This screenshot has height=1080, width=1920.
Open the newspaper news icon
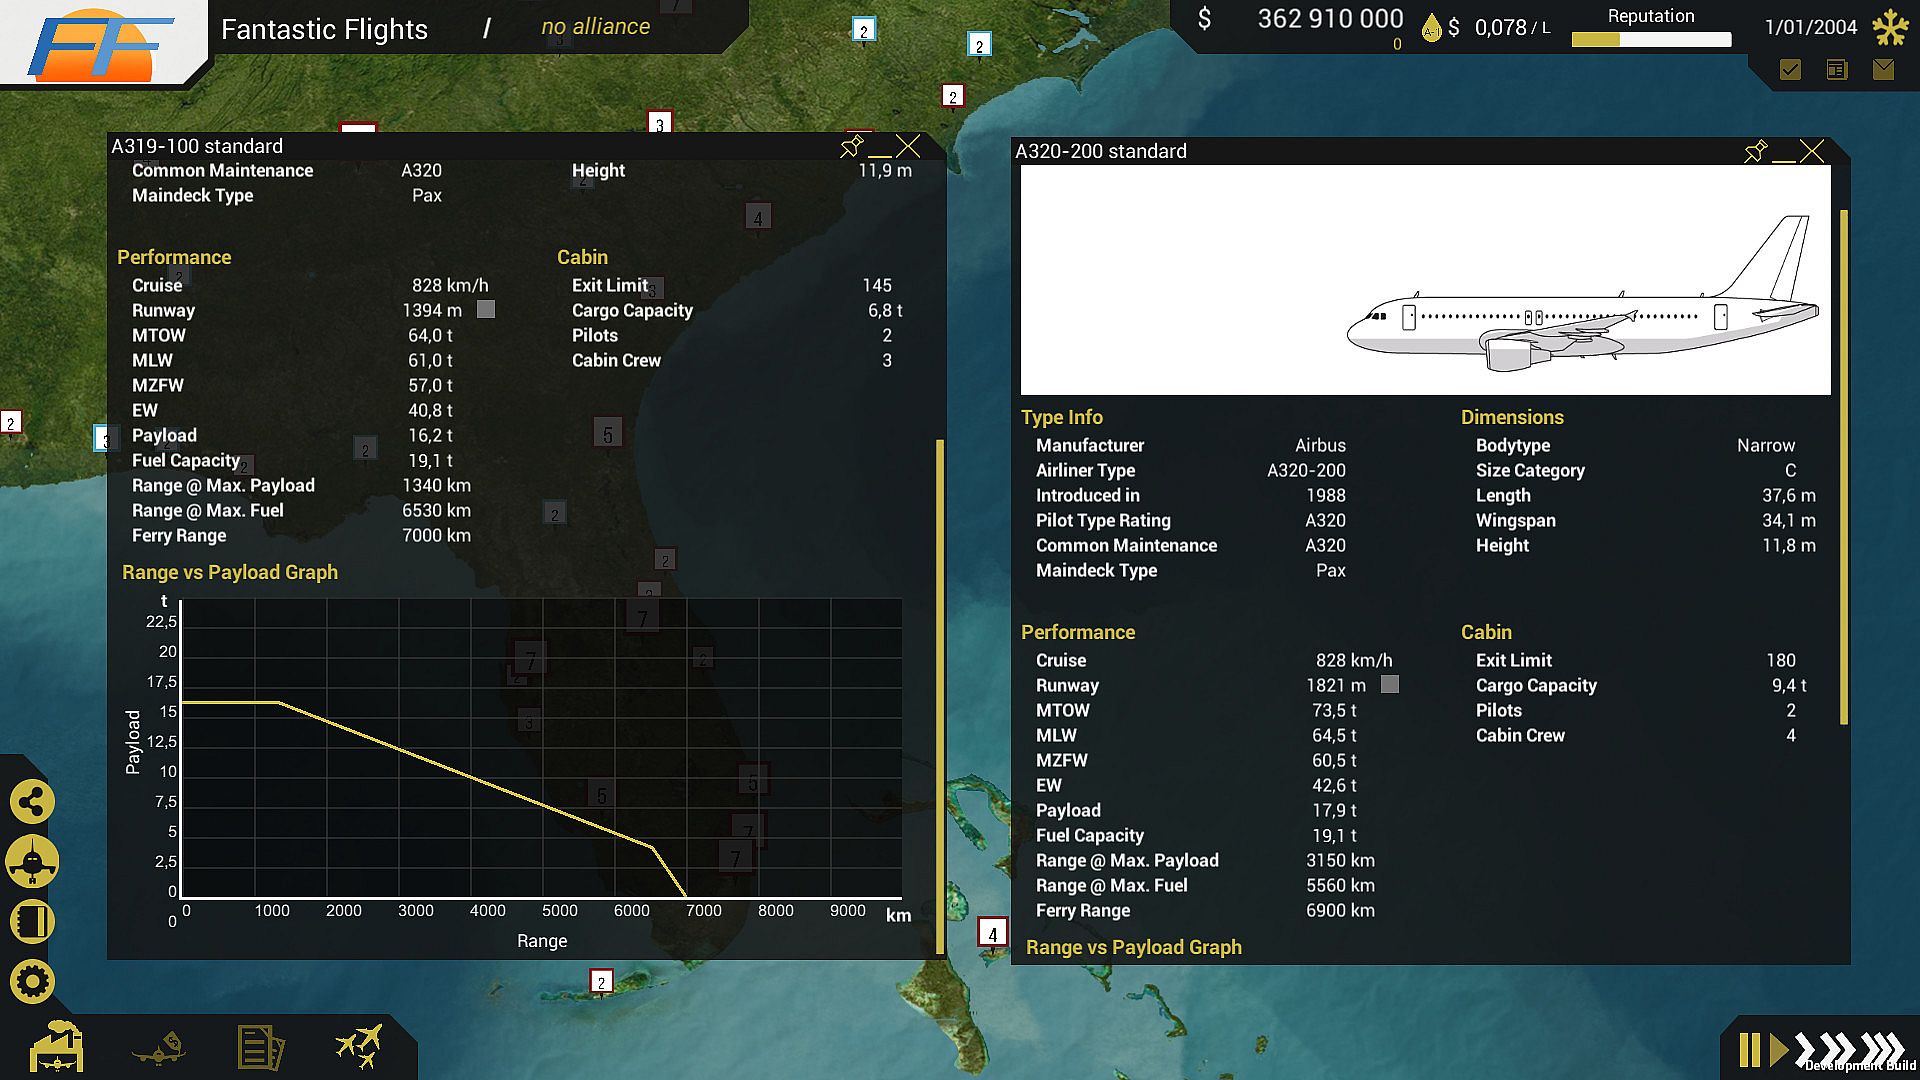pyautogui.click(x=1837, y=69)
